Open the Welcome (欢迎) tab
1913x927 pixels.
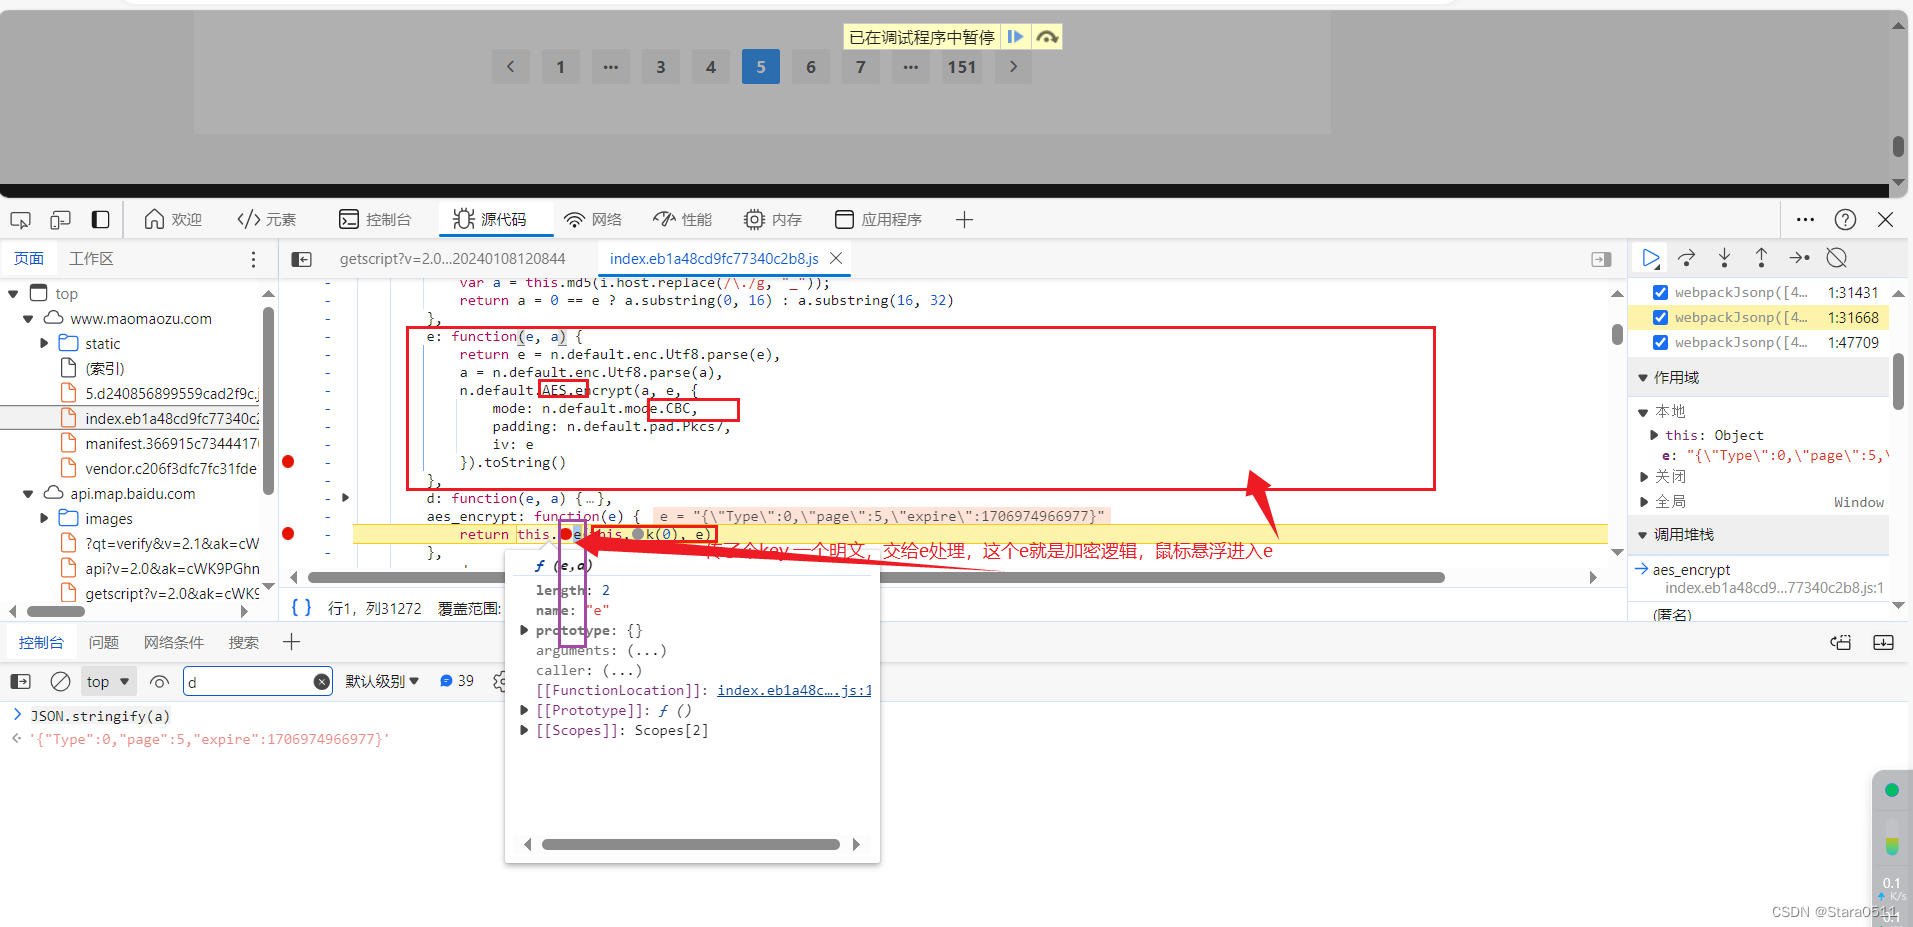173,219
